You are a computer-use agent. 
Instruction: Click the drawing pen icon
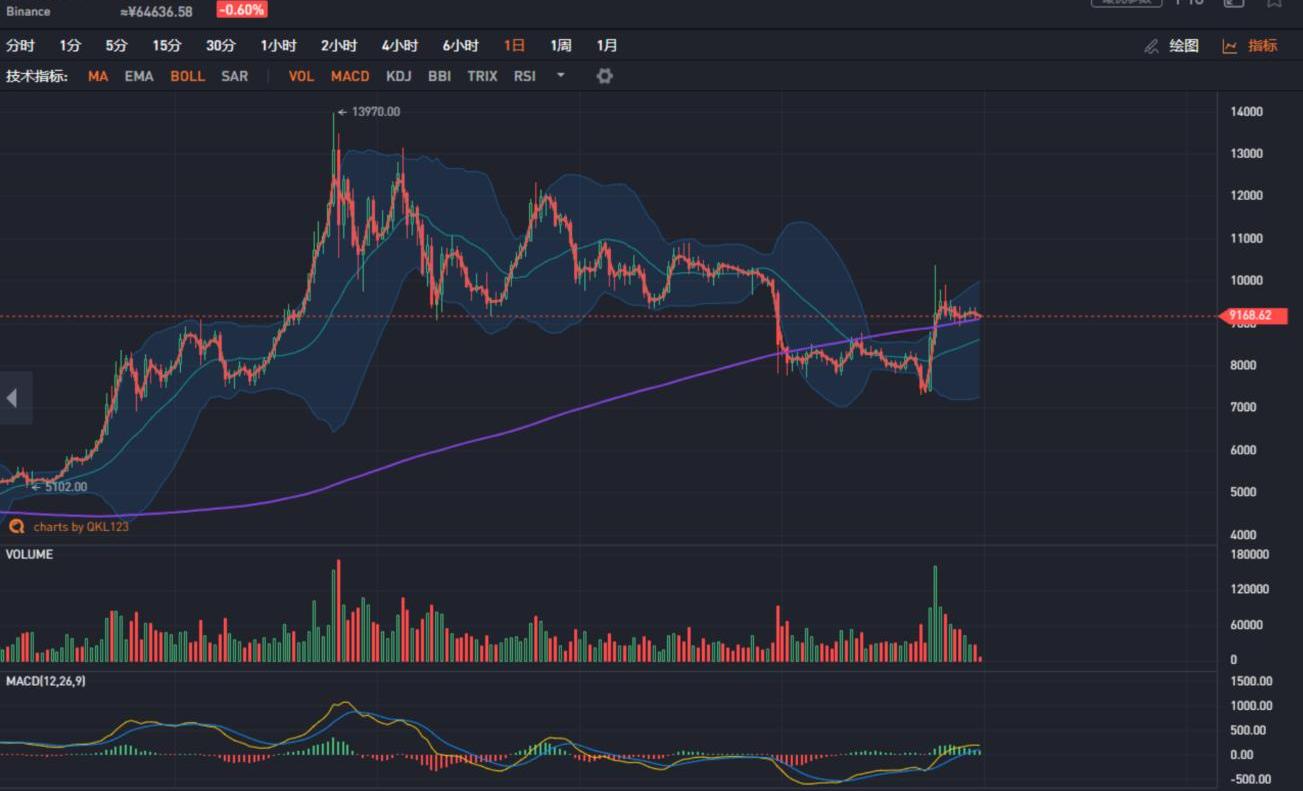point(1152,46)
